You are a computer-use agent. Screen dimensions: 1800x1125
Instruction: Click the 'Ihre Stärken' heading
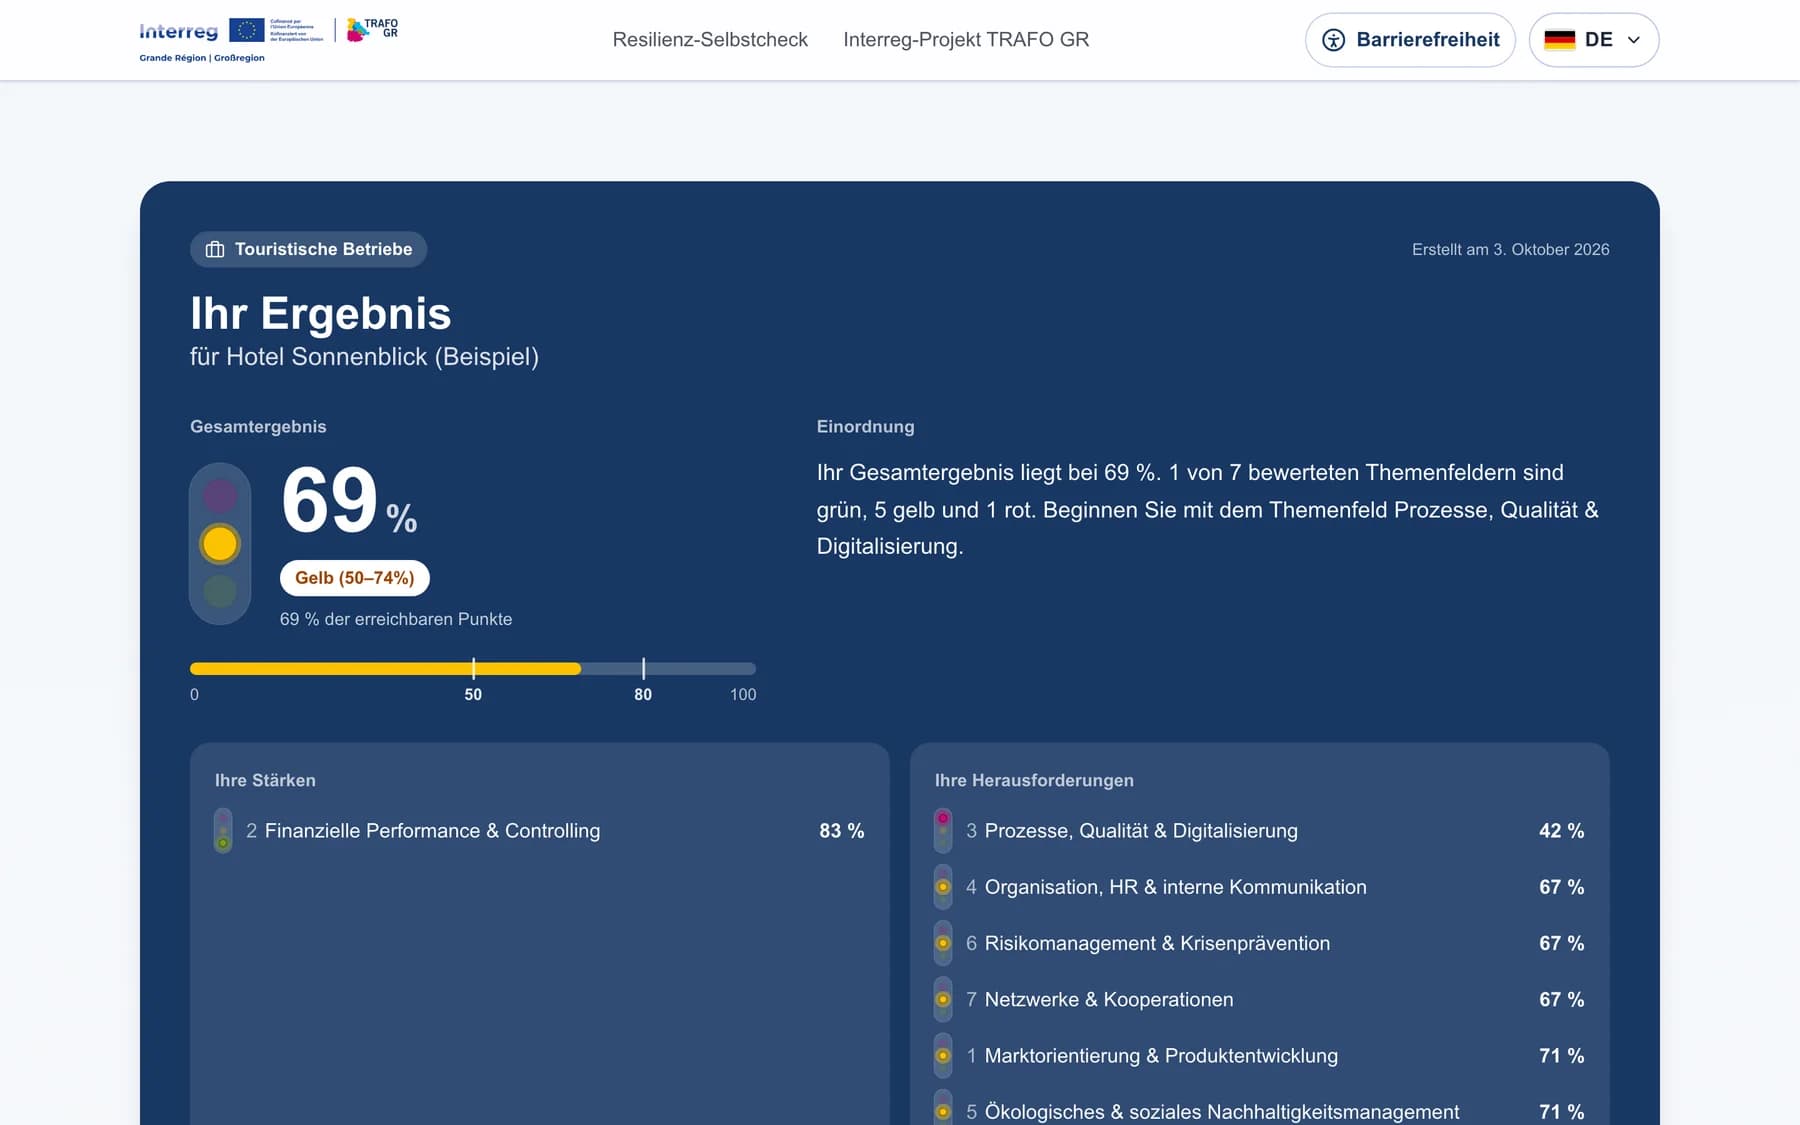(265, 780)
